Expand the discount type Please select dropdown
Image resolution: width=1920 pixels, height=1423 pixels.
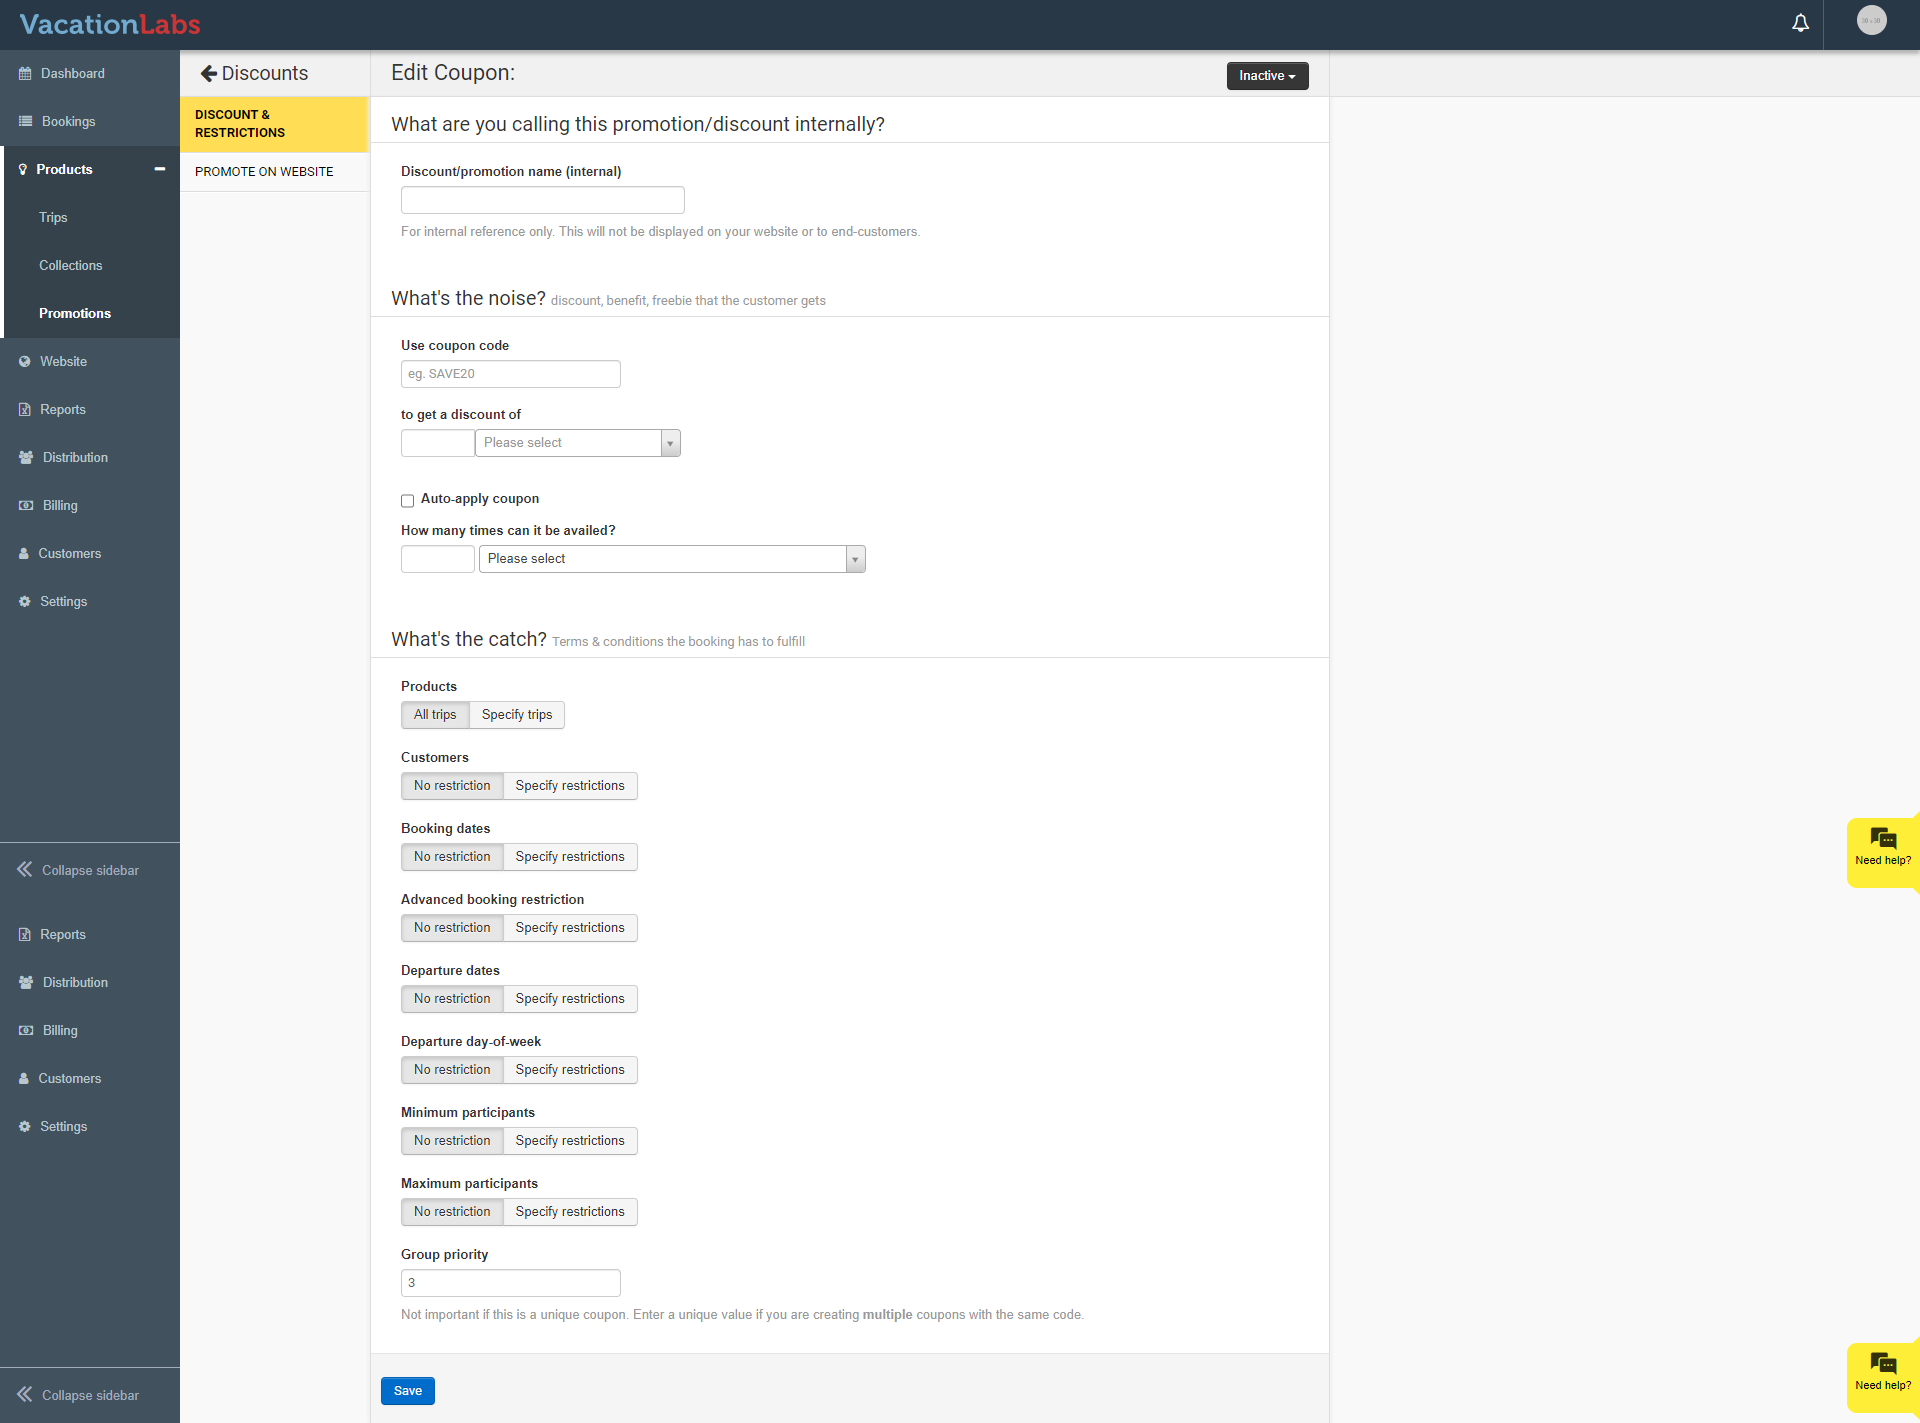577,443
